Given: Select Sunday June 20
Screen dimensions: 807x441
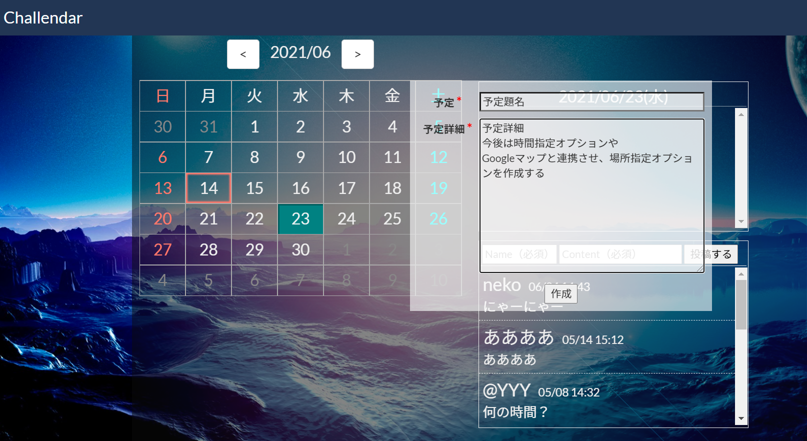Looking at the screenshot, I should 163,219.
